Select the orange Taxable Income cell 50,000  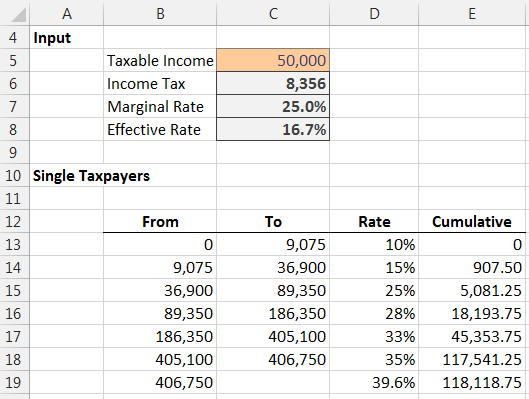pyautogui.click(x=273, y=60)
